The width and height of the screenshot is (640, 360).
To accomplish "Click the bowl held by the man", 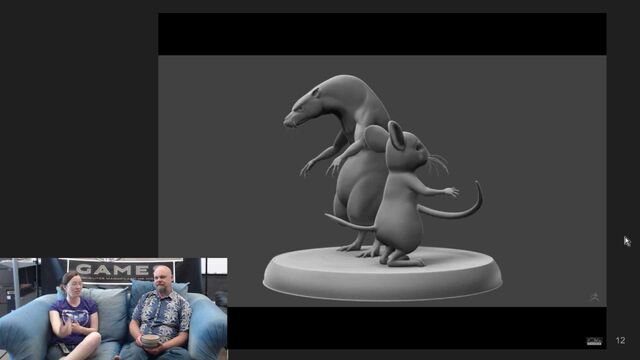I will click(151, 340).
